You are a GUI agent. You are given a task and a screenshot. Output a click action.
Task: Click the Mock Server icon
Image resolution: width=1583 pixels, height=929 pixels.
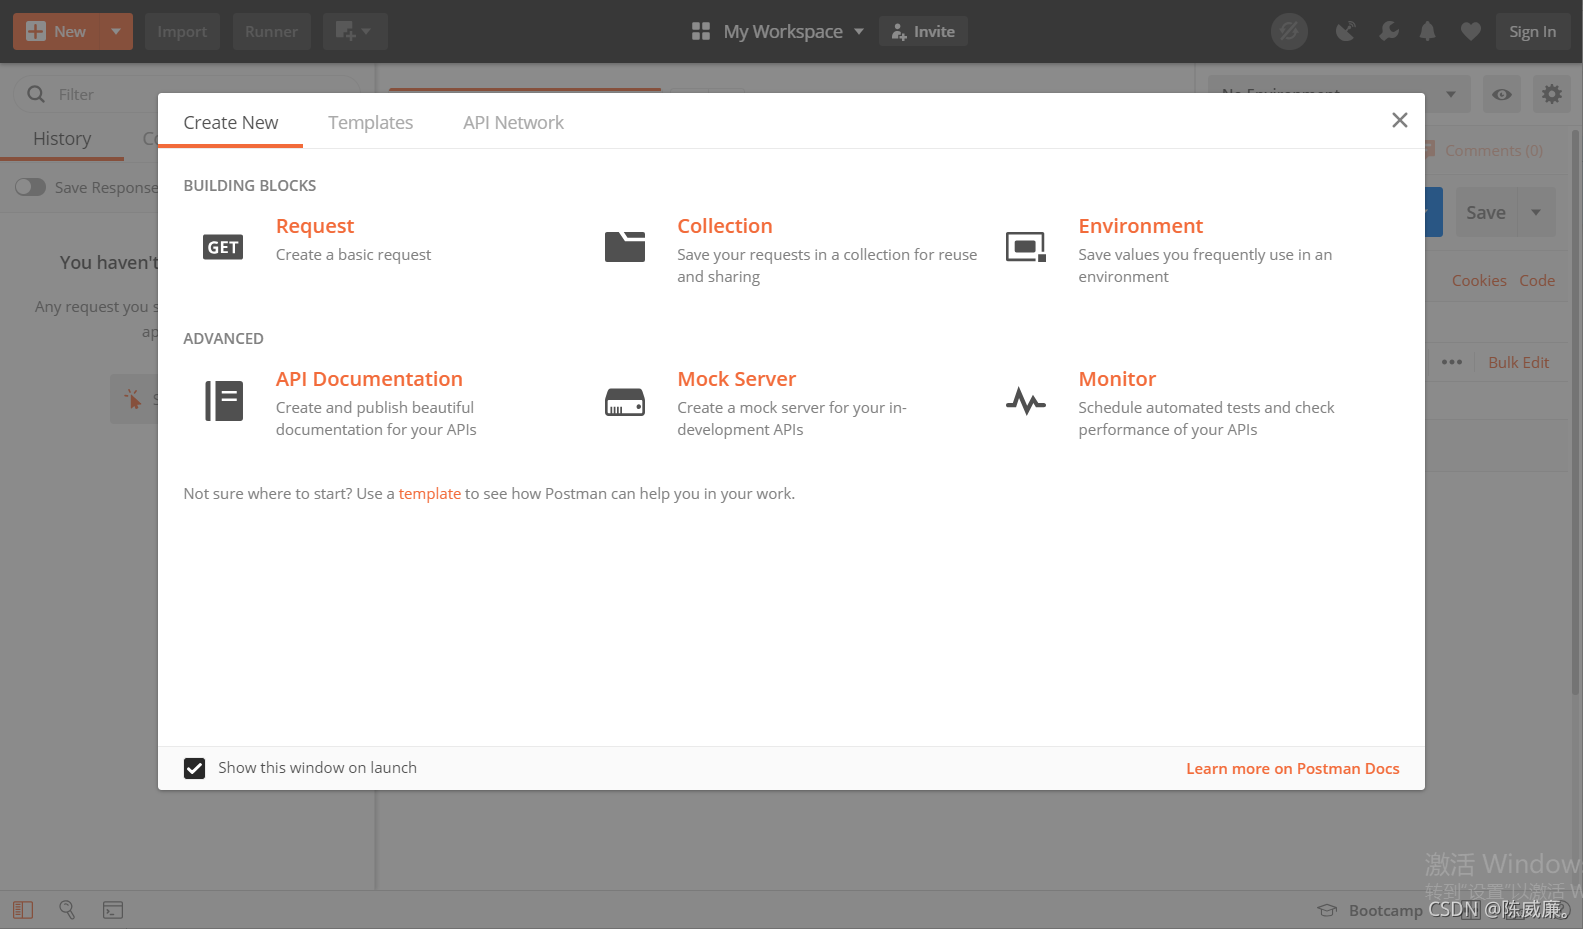coord(625,402)
